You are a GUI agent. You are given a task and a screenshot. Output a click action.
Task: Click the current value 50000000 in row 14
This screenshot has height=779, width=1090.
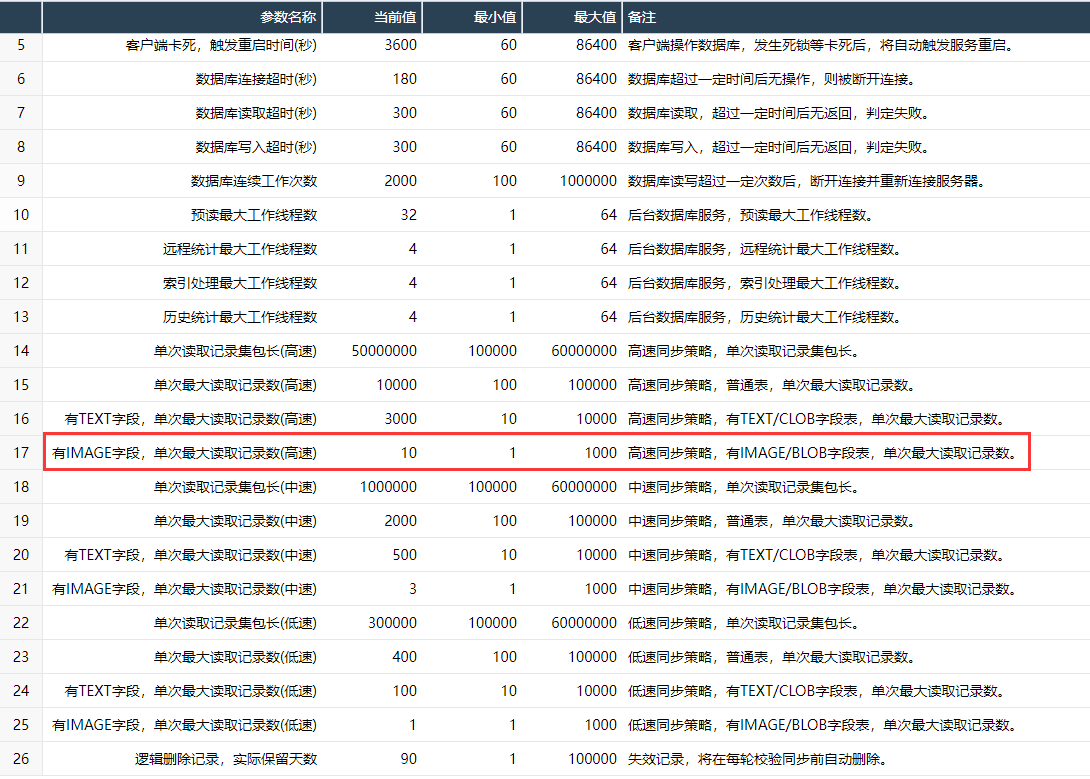385,351
